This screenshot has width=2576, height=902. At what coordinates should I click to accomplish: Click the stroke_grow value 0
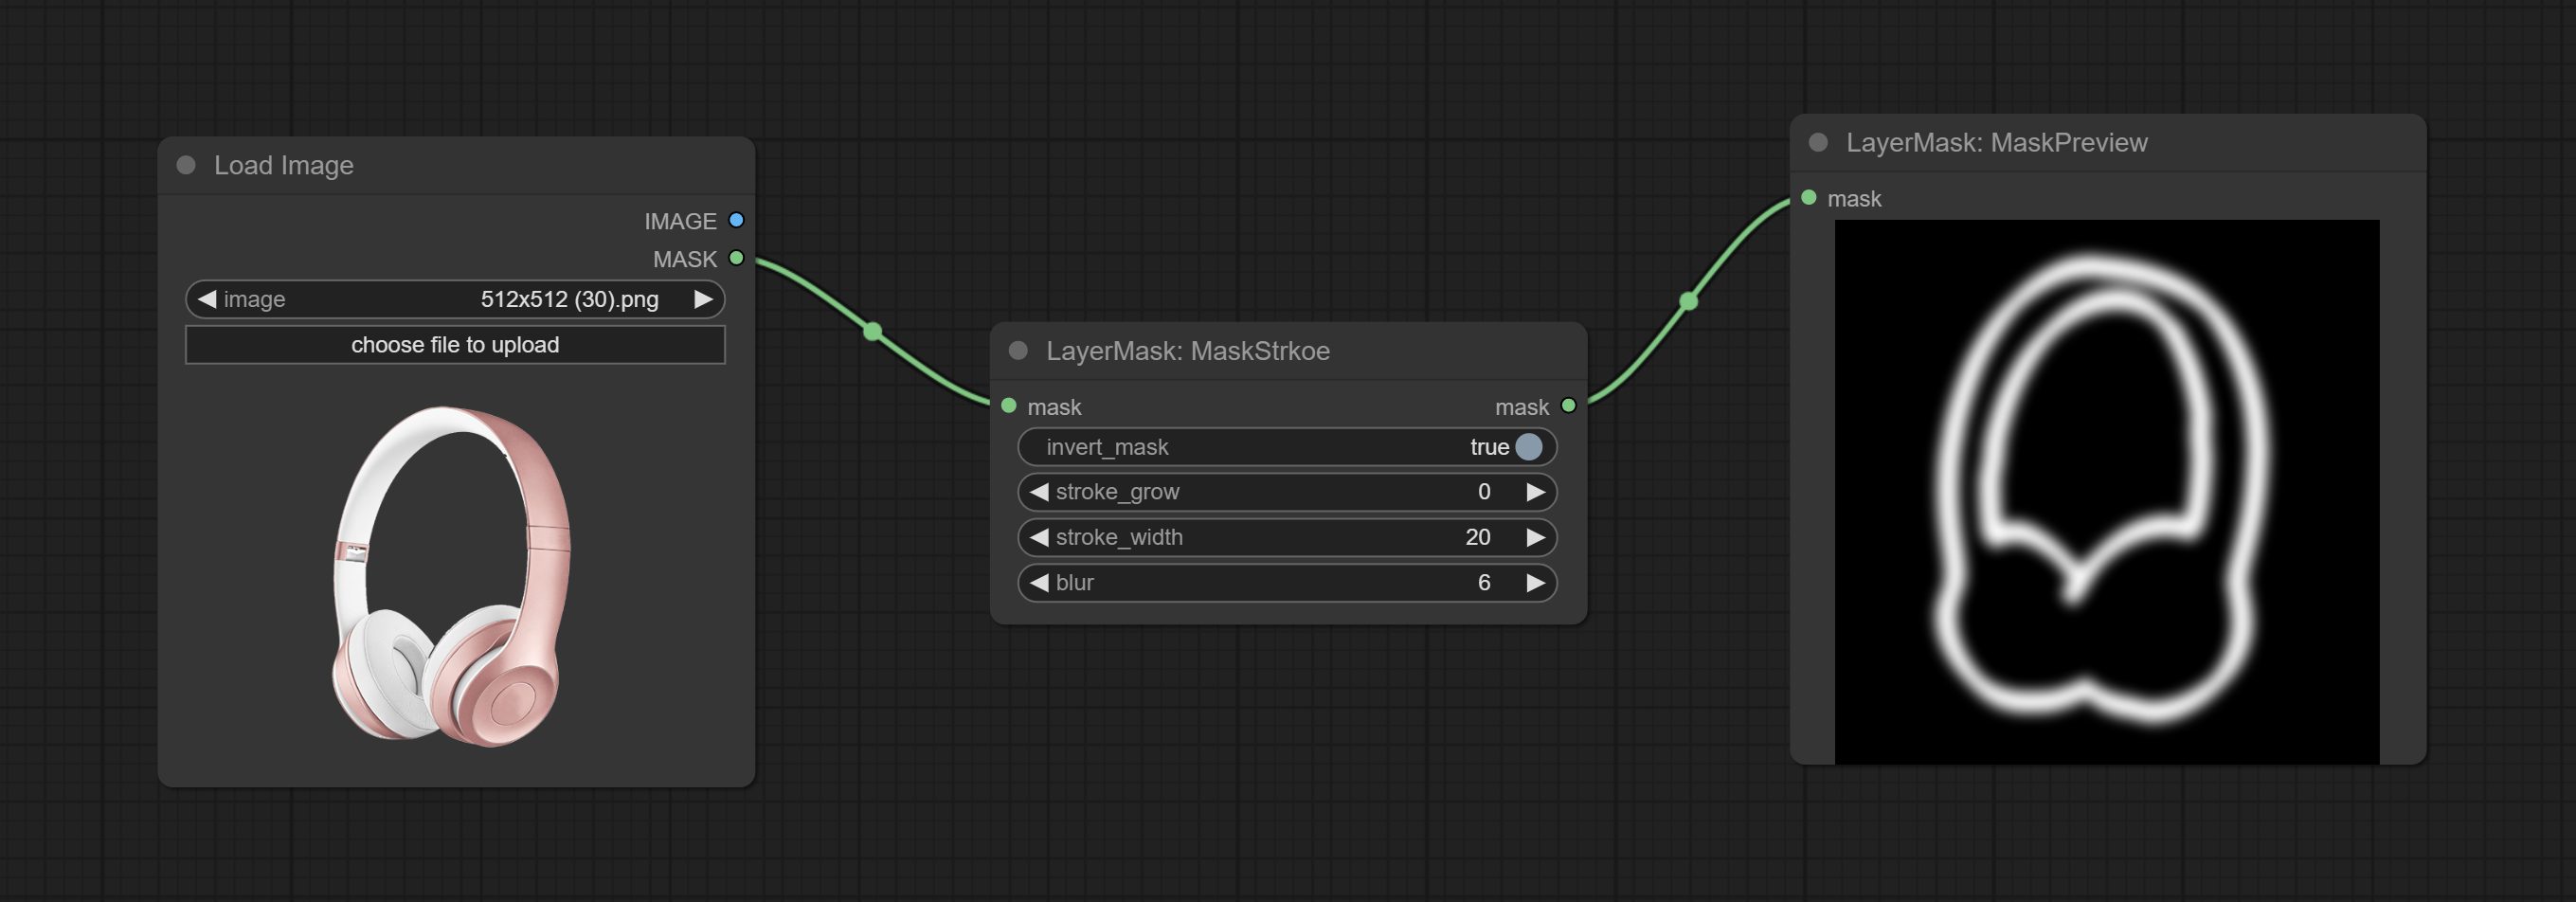[x=1484, y=492]
